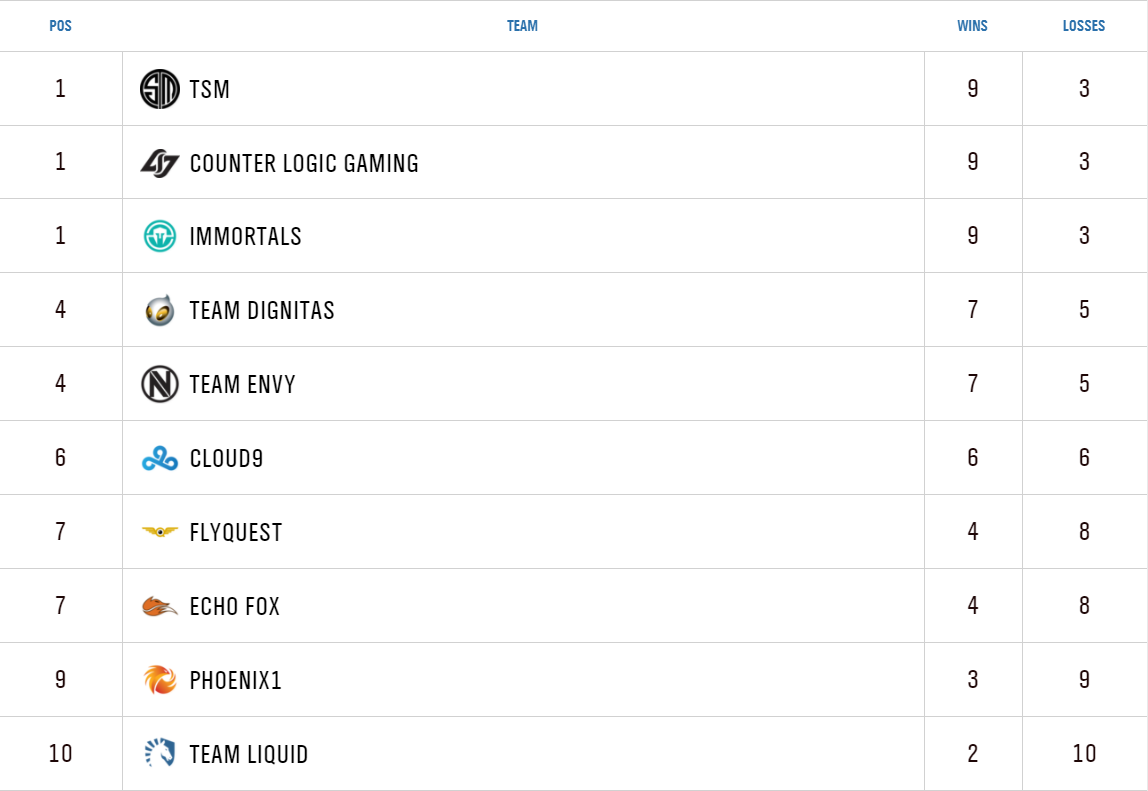Image resolution: width=1148 pixels, height=791 pixels.
Task: Open the TSM team name link
Action: click(x=210, y=89)
